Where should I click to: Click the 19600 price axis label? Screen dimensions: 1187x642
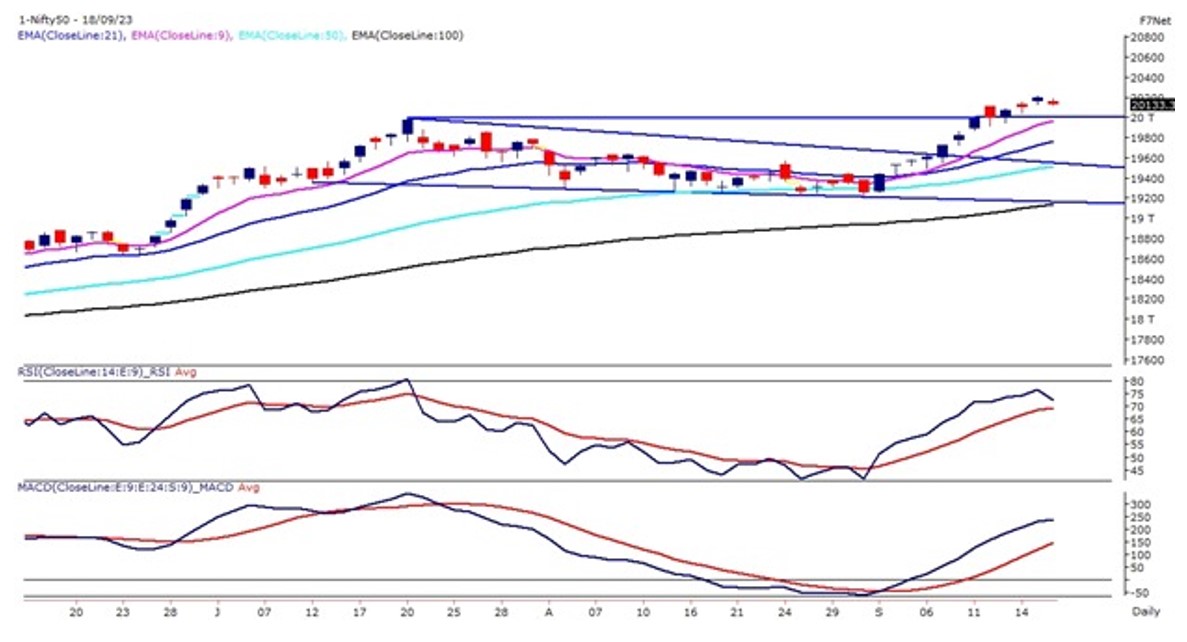click(x=1148, y=158)
